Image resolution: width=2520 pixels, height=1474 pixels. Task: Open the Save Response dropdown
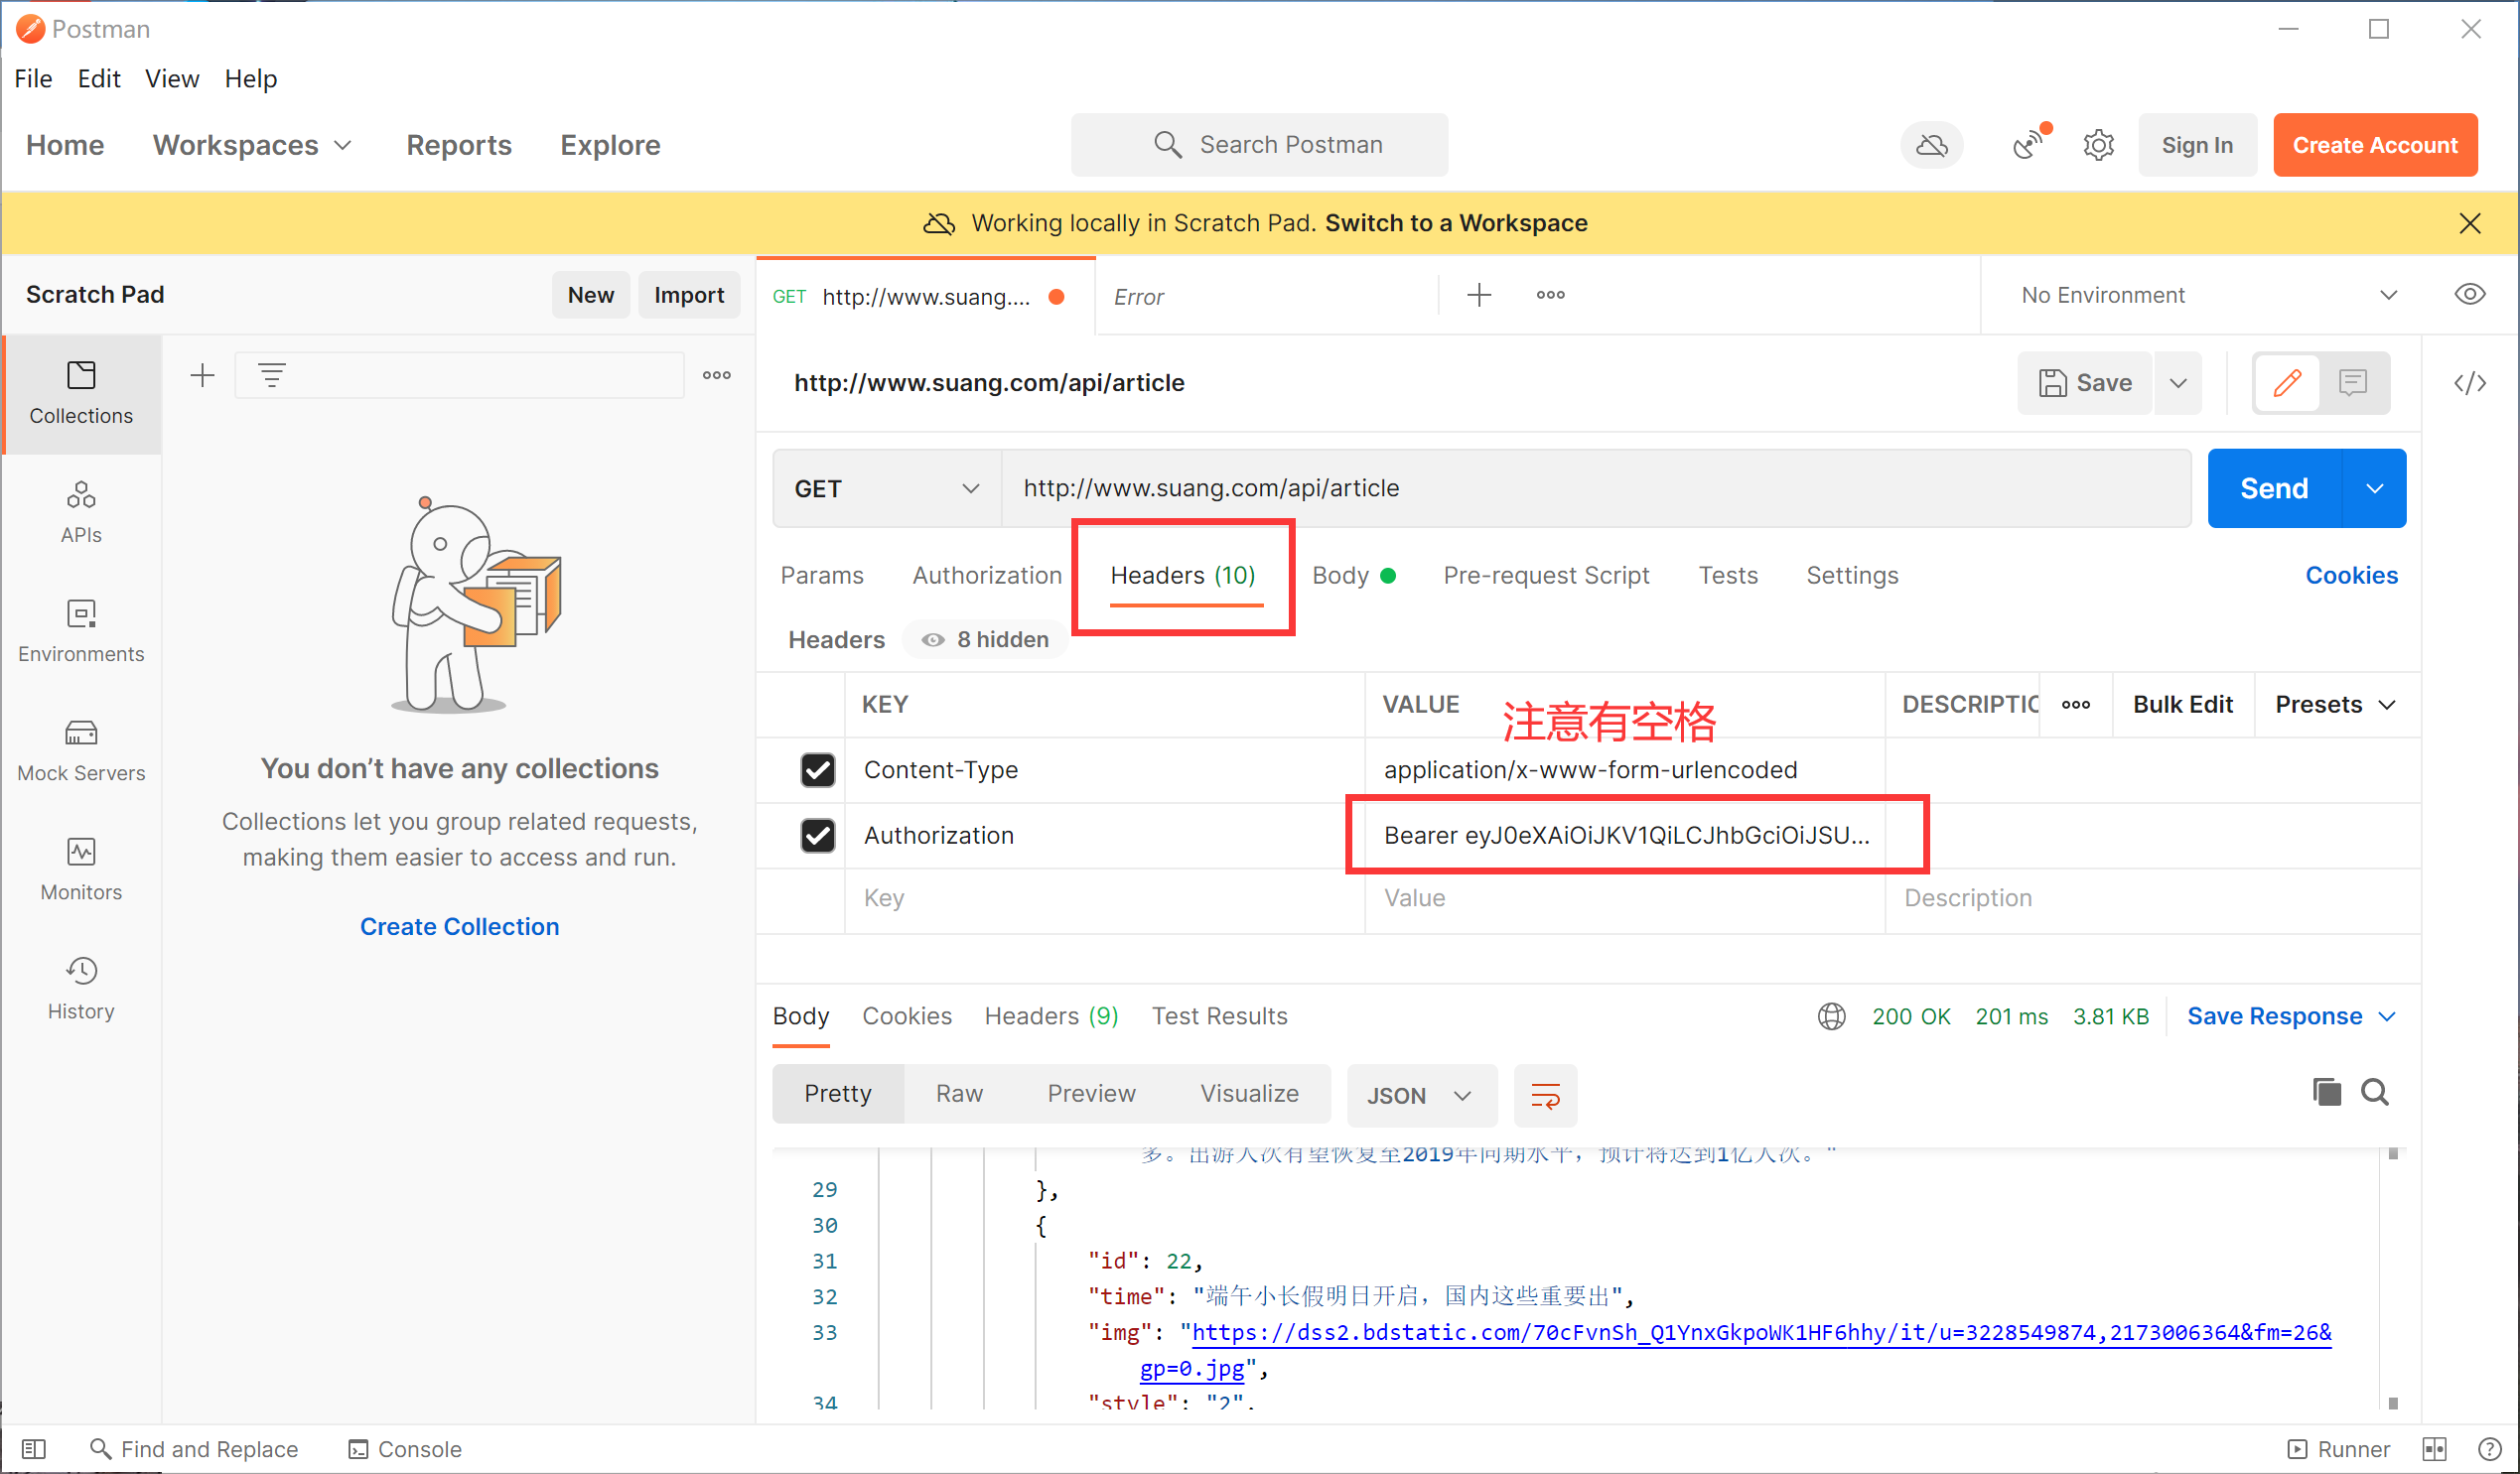click(2291, 1016)
